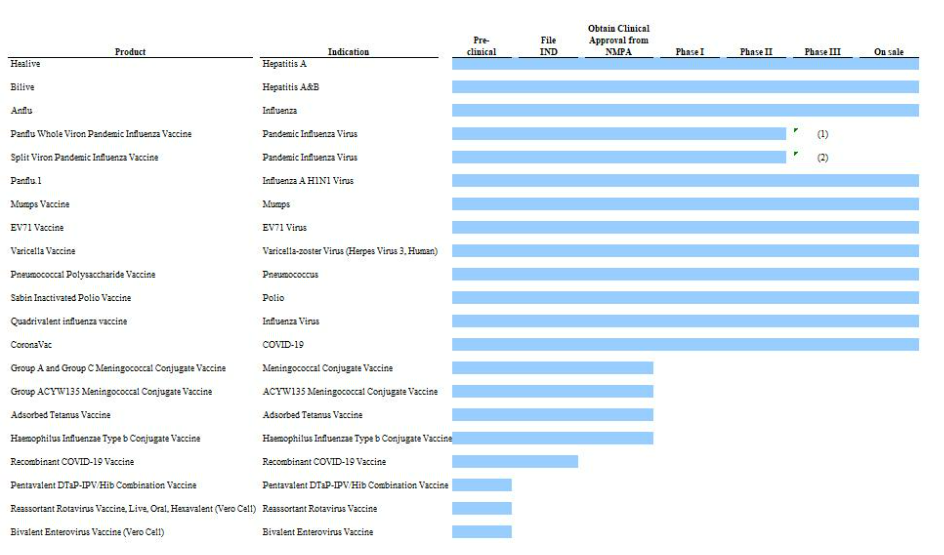The width and height of the screenshot is (944, 555).
Task: Select the Phase III column header
Action: 822,52
